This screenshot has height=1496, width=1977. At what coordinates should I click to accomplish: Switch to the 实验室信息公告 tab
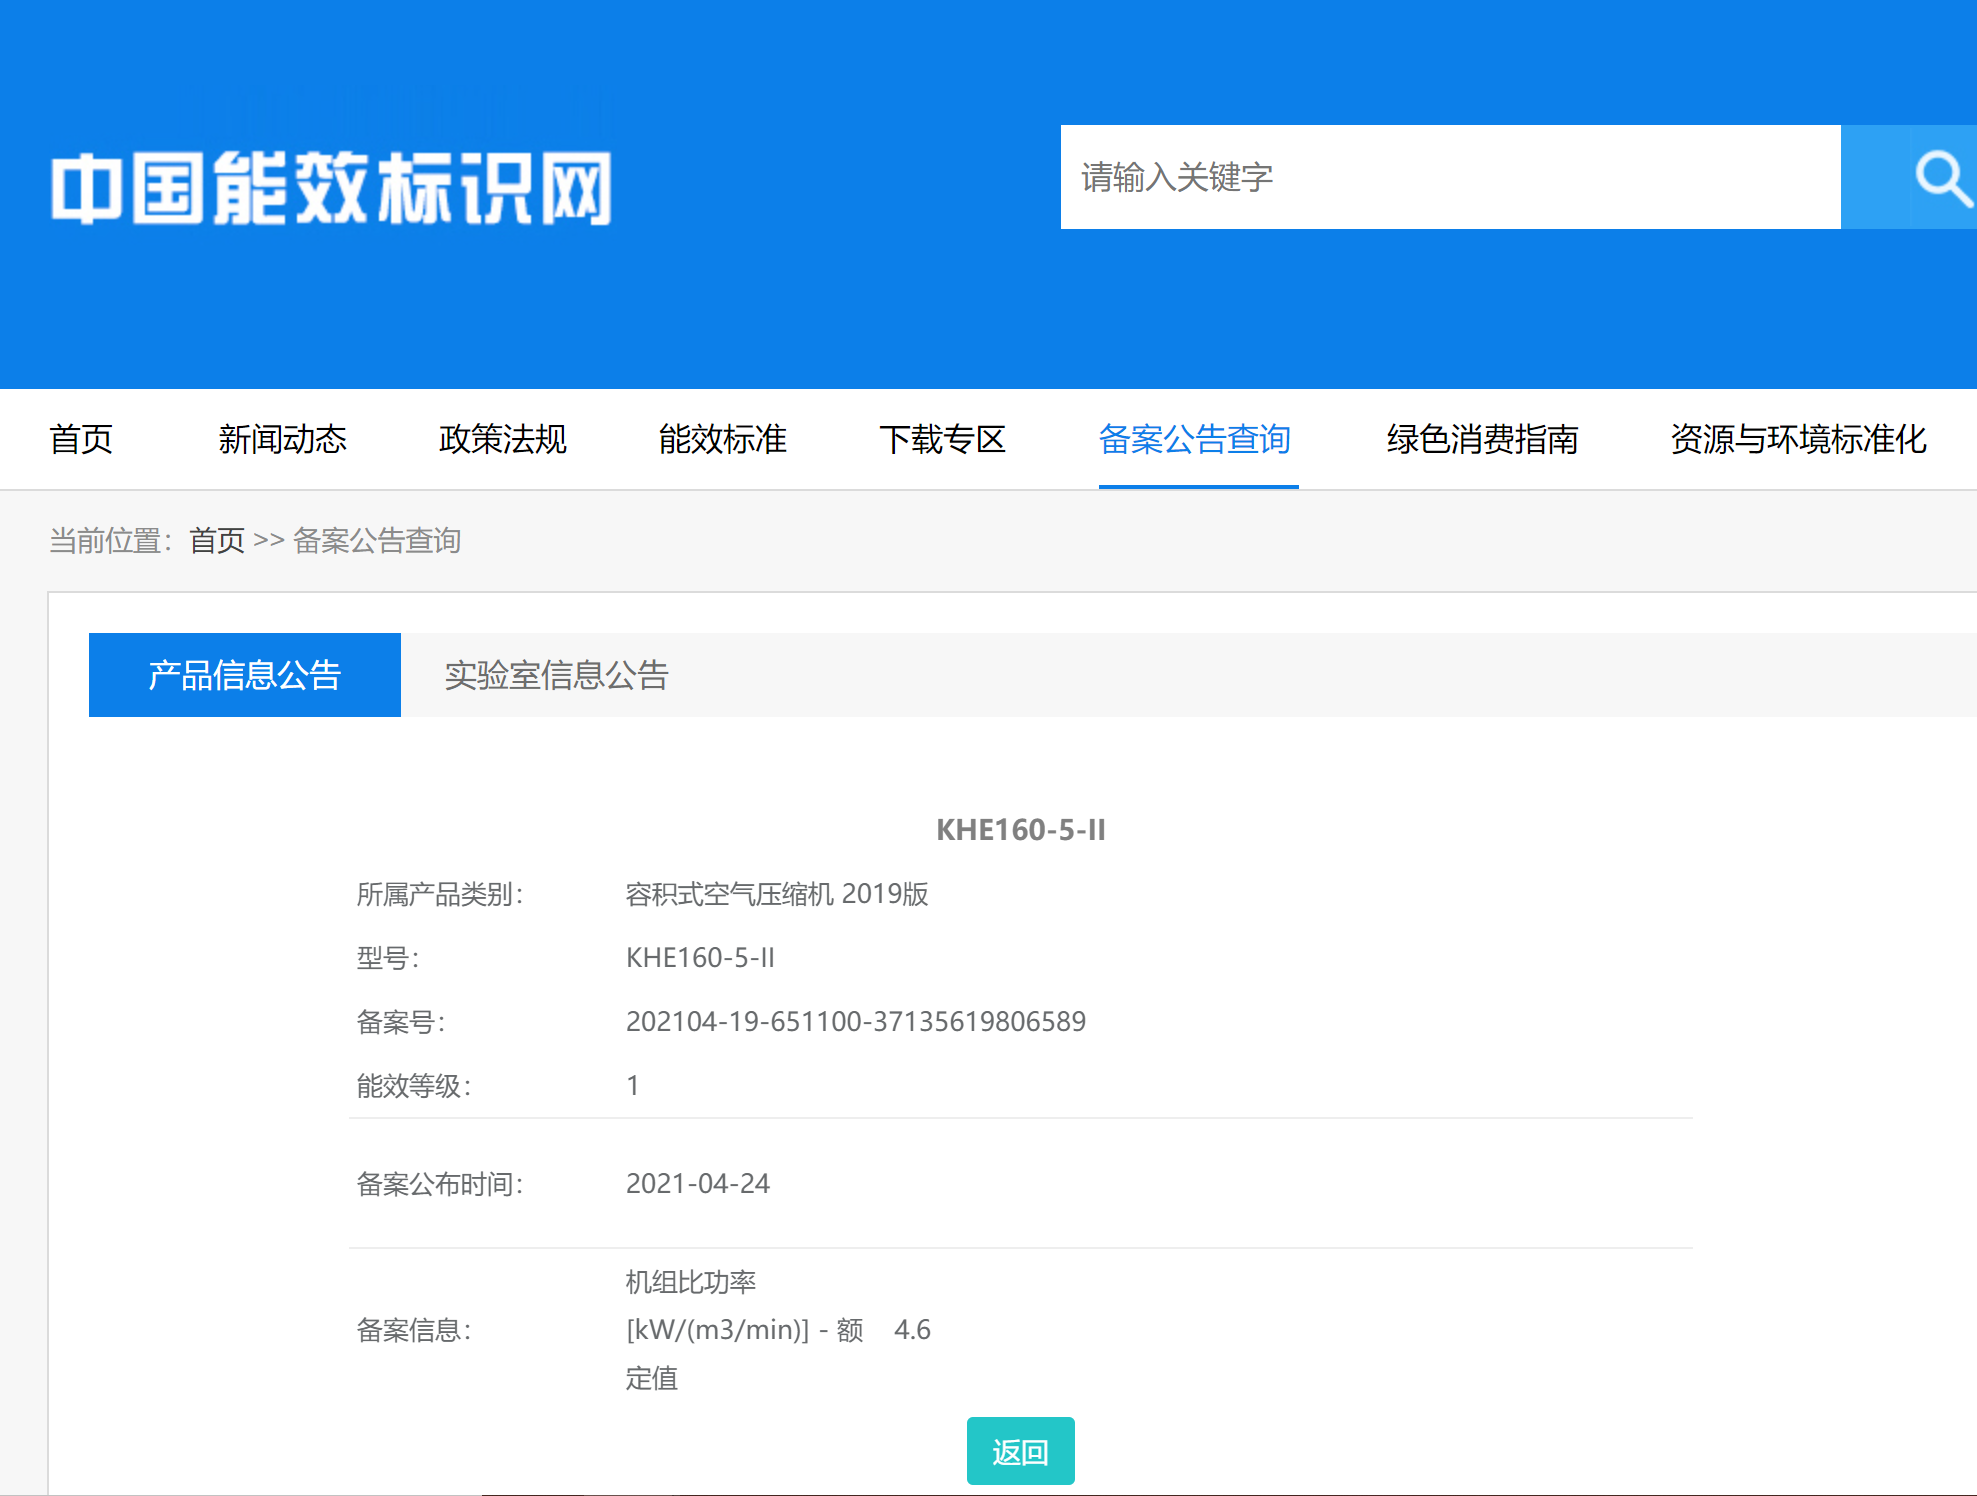pyautogui.click(x=557, y=675)
